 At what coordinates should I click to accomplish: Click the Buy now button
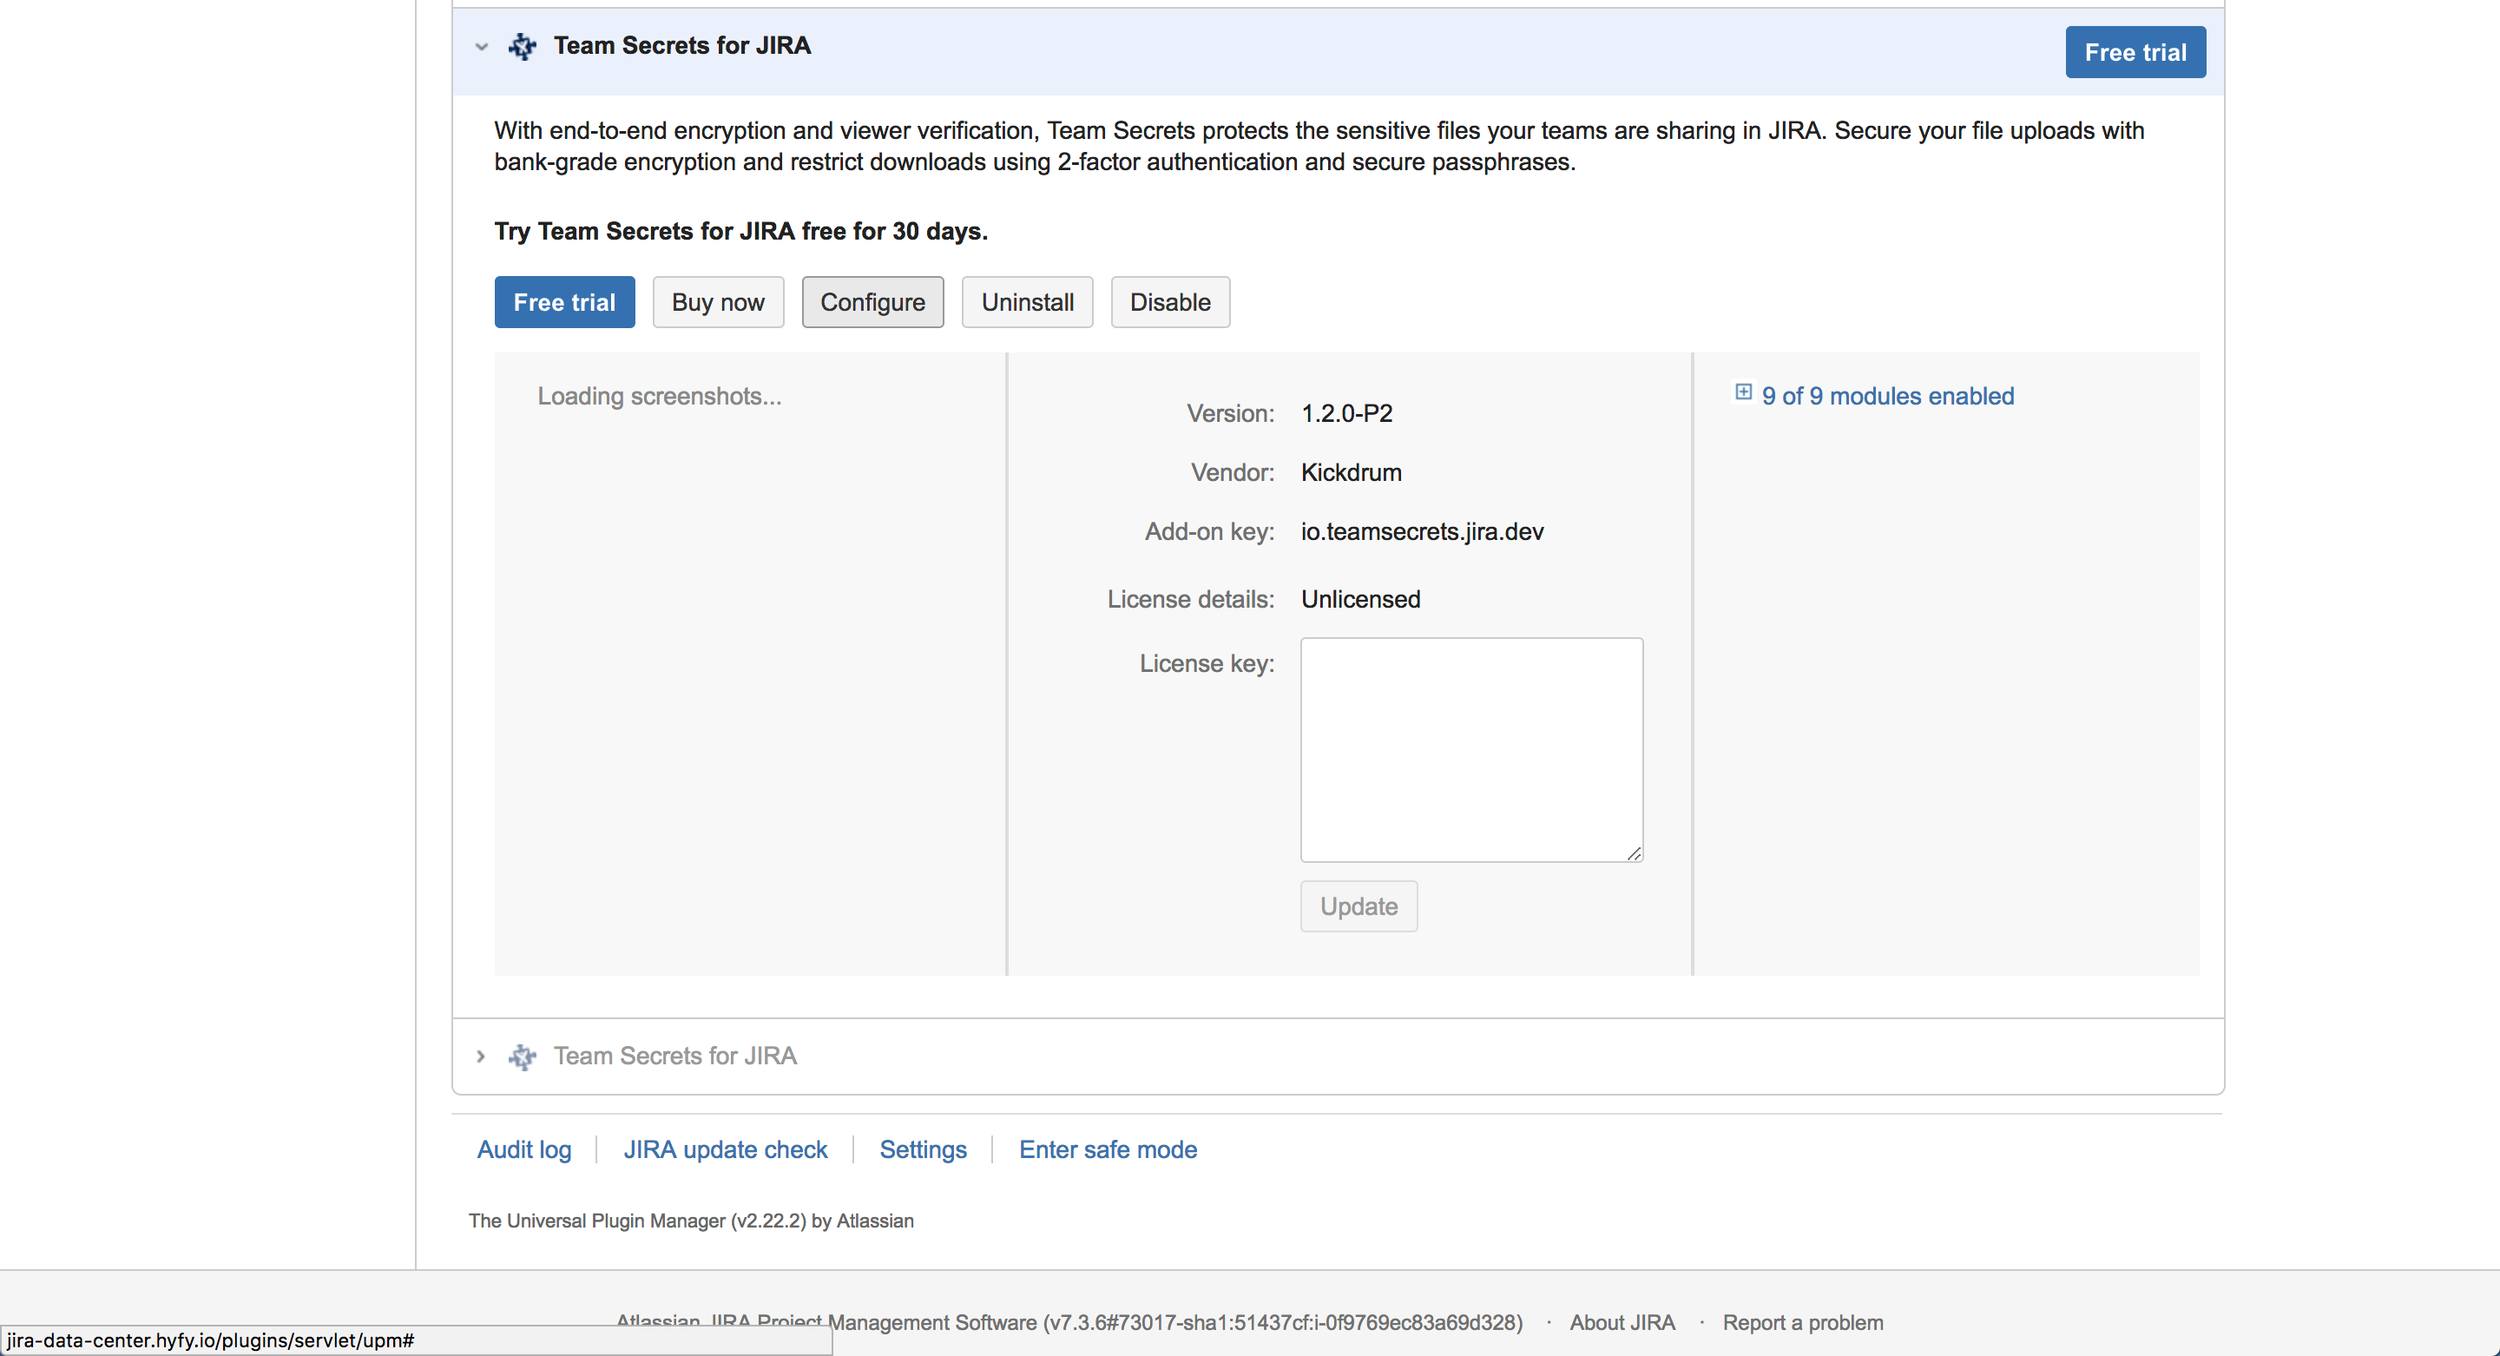(717, 302)
